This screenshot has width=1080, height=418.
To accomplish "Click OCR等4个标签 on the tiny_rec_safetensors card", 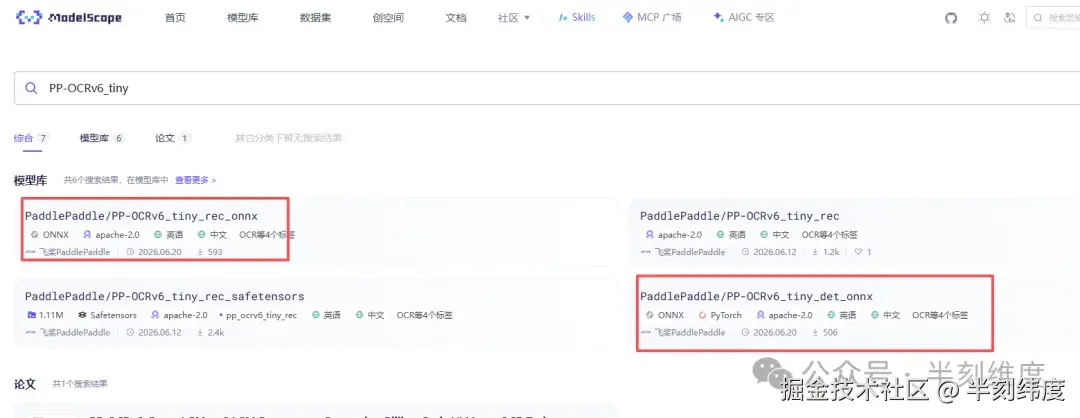I will 424,315.
